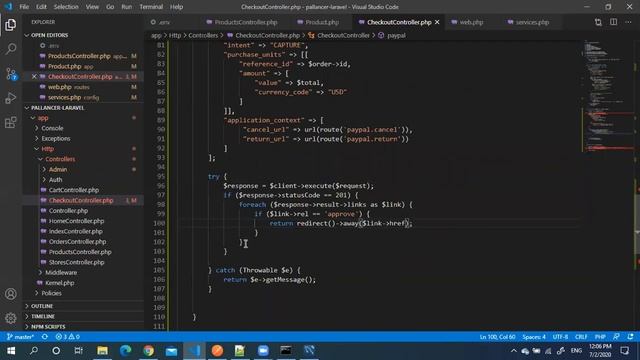Open HomeController.php in the file tree

point(76,221)
